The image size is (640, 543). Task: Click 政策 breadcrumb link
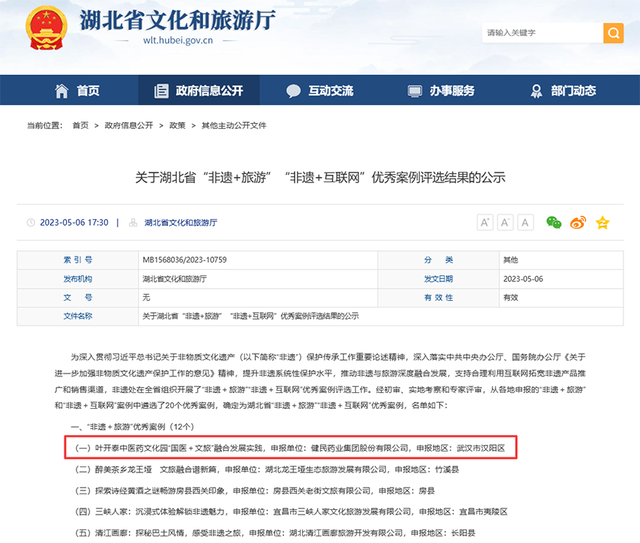pos(177,126)
